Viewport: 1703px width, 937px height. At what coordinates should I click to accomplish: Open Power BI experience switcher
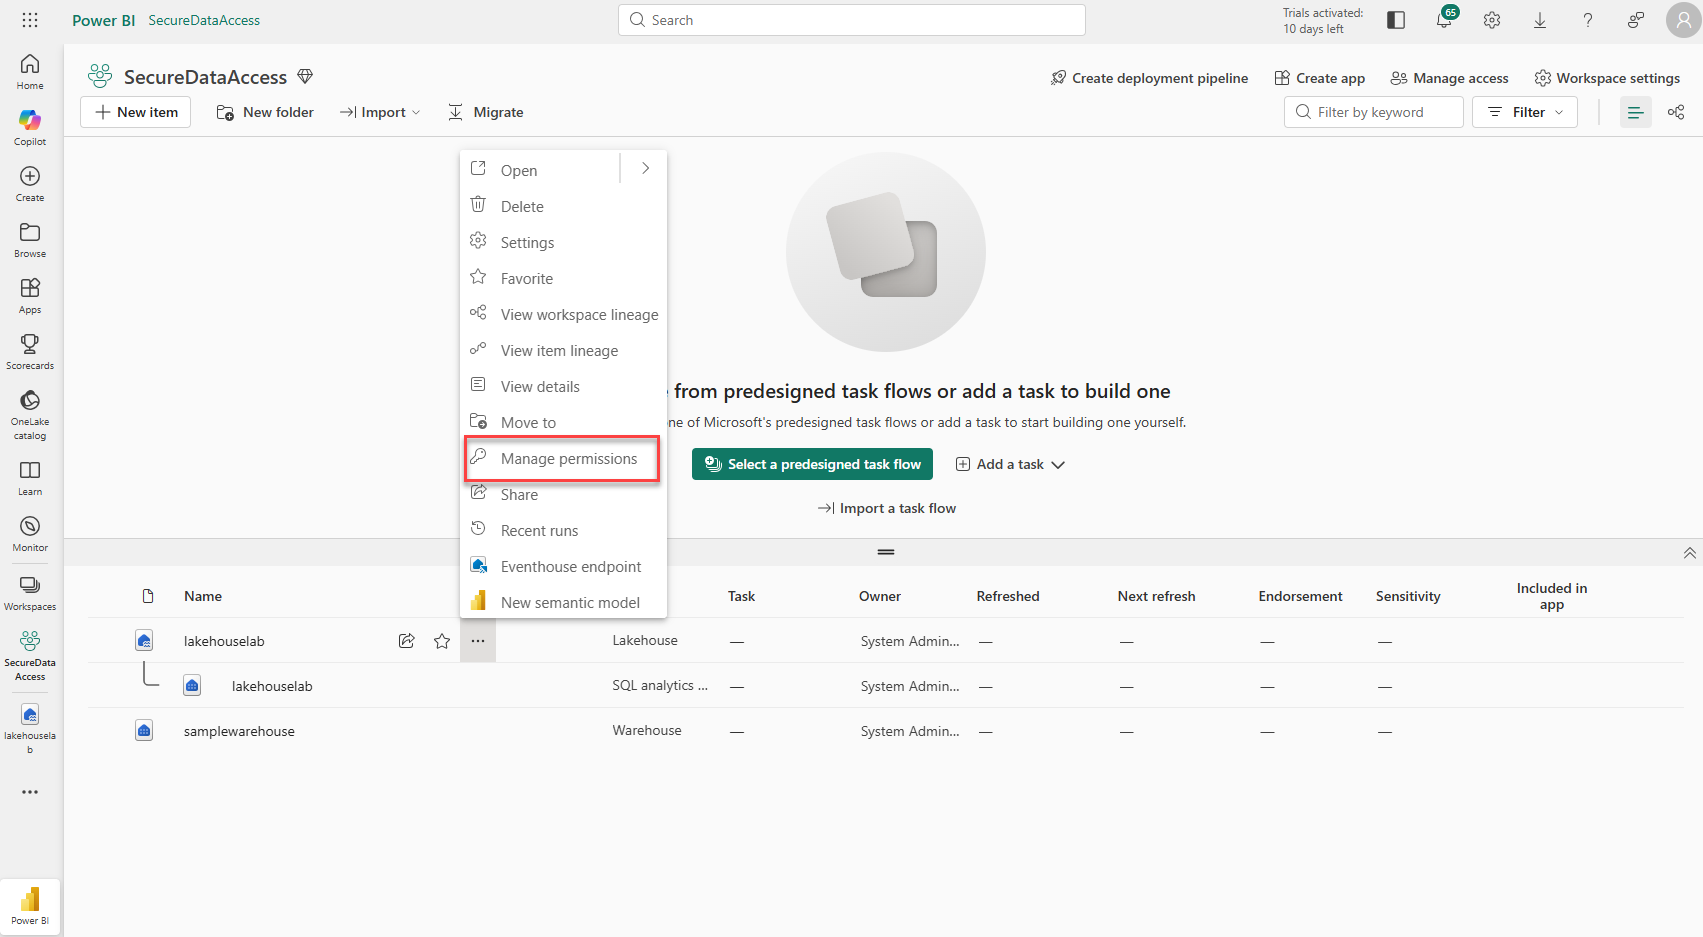tap(30, 906)
